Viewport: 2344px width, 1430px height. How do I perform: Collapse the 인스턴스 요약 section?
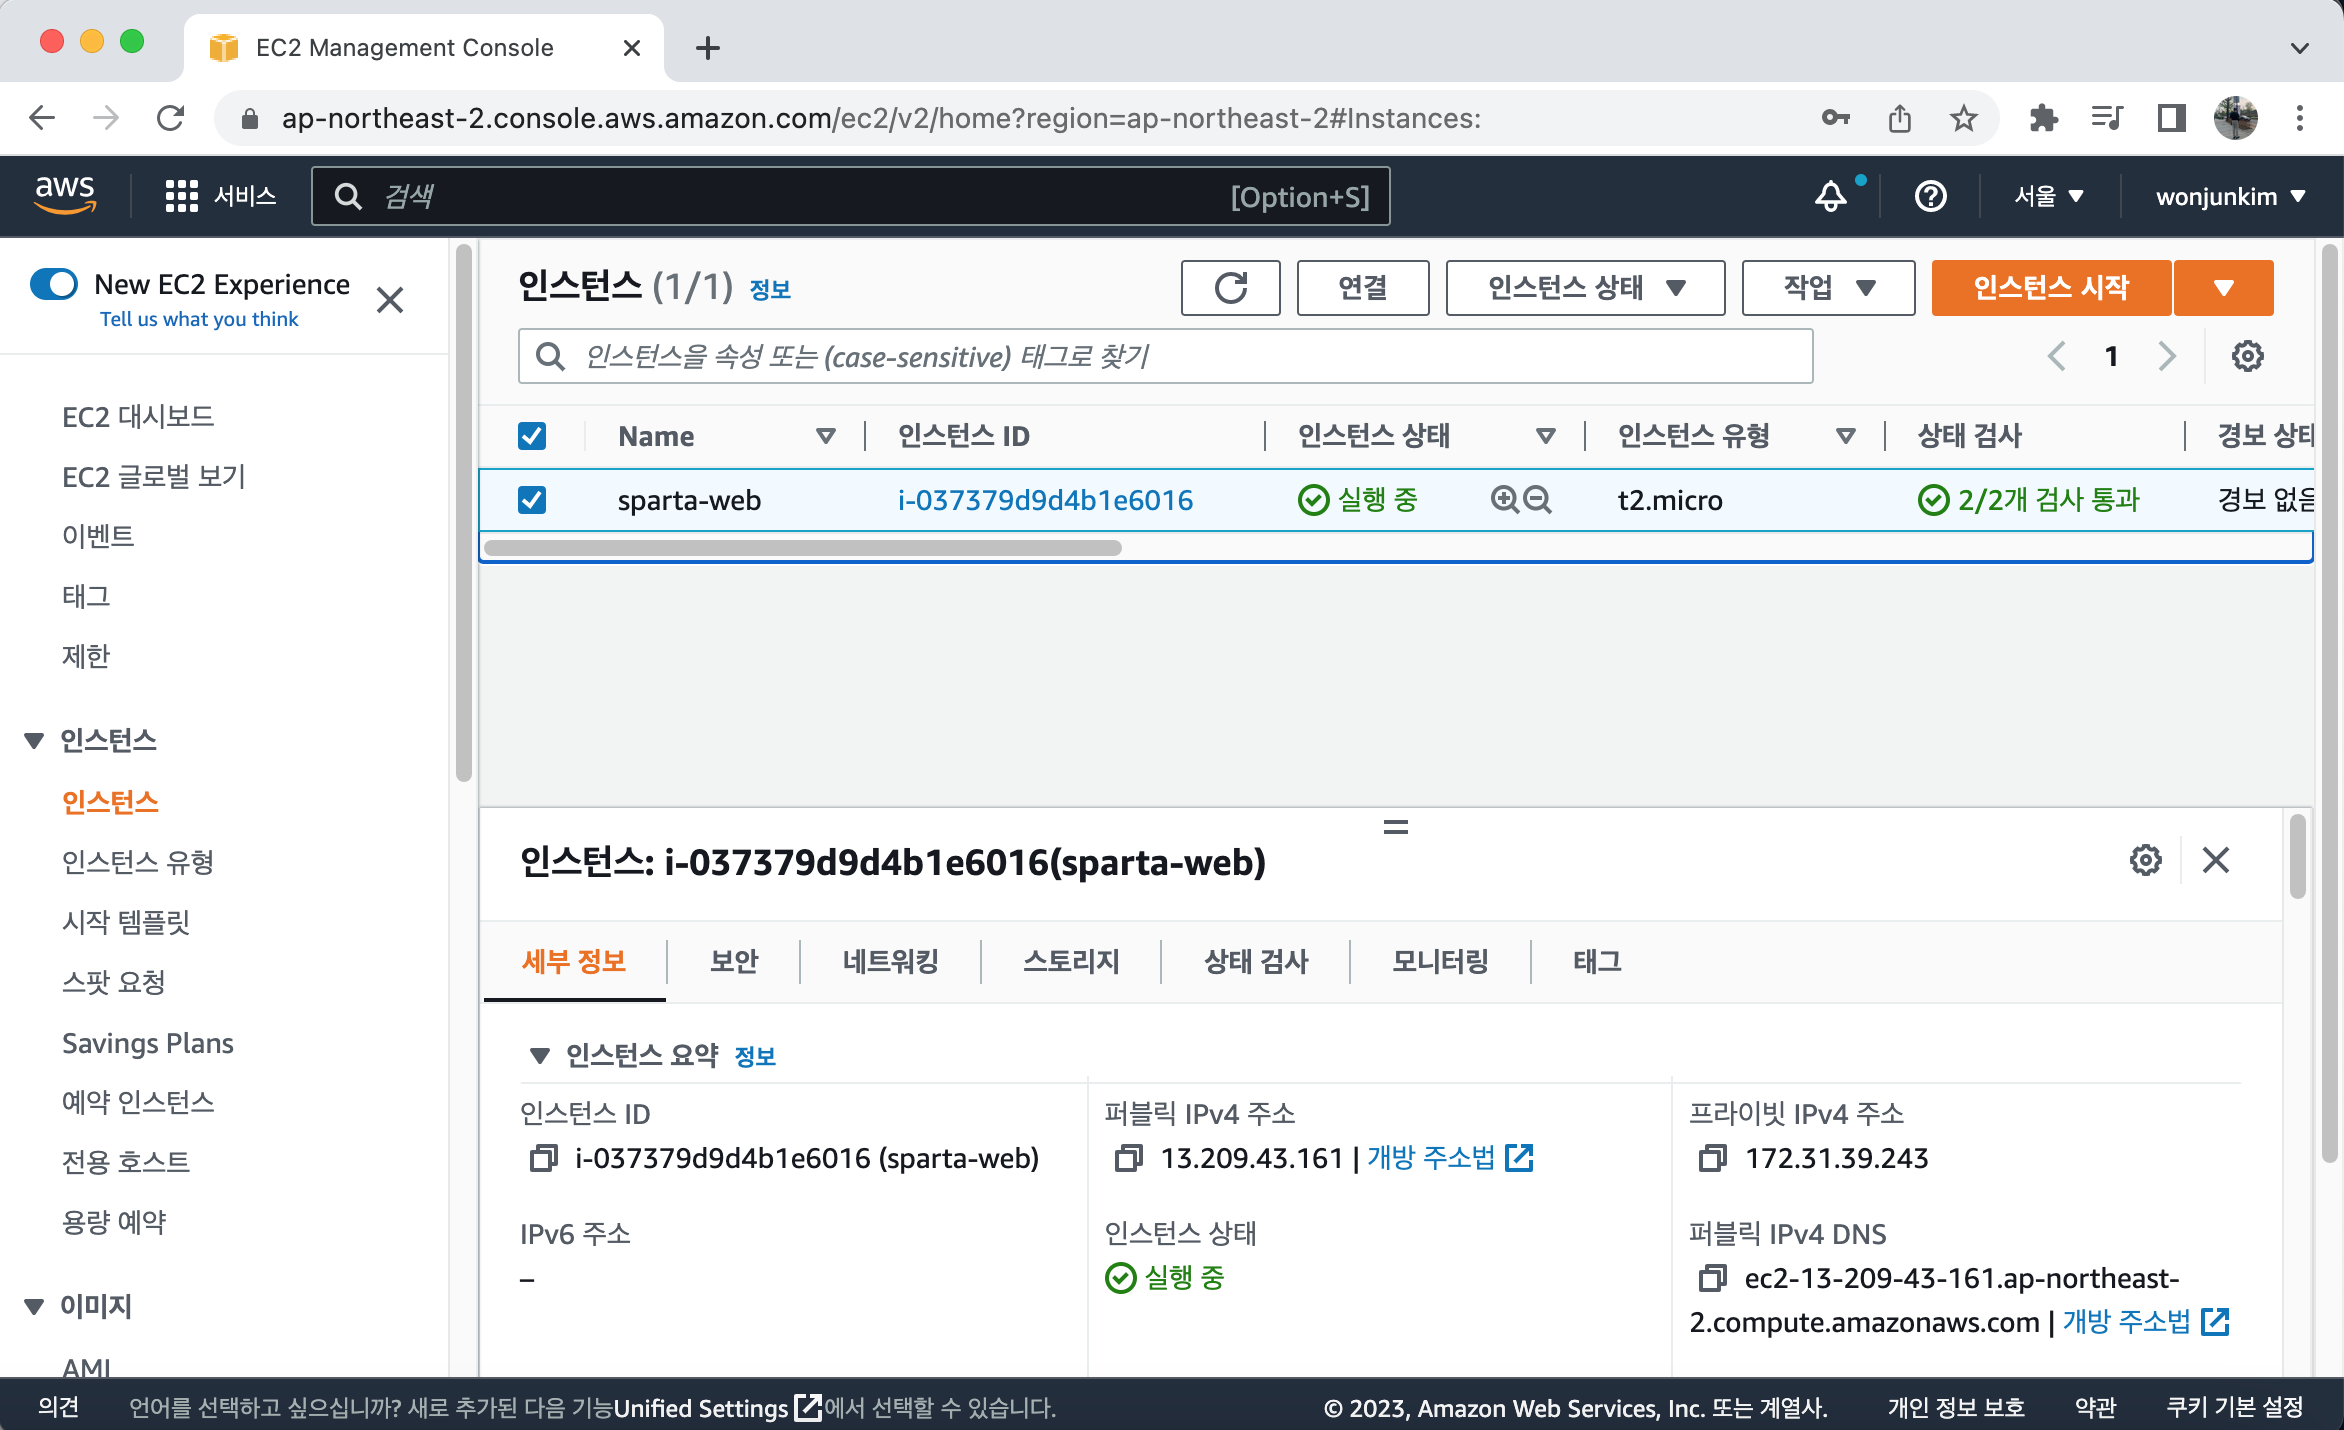[539, 1055]
